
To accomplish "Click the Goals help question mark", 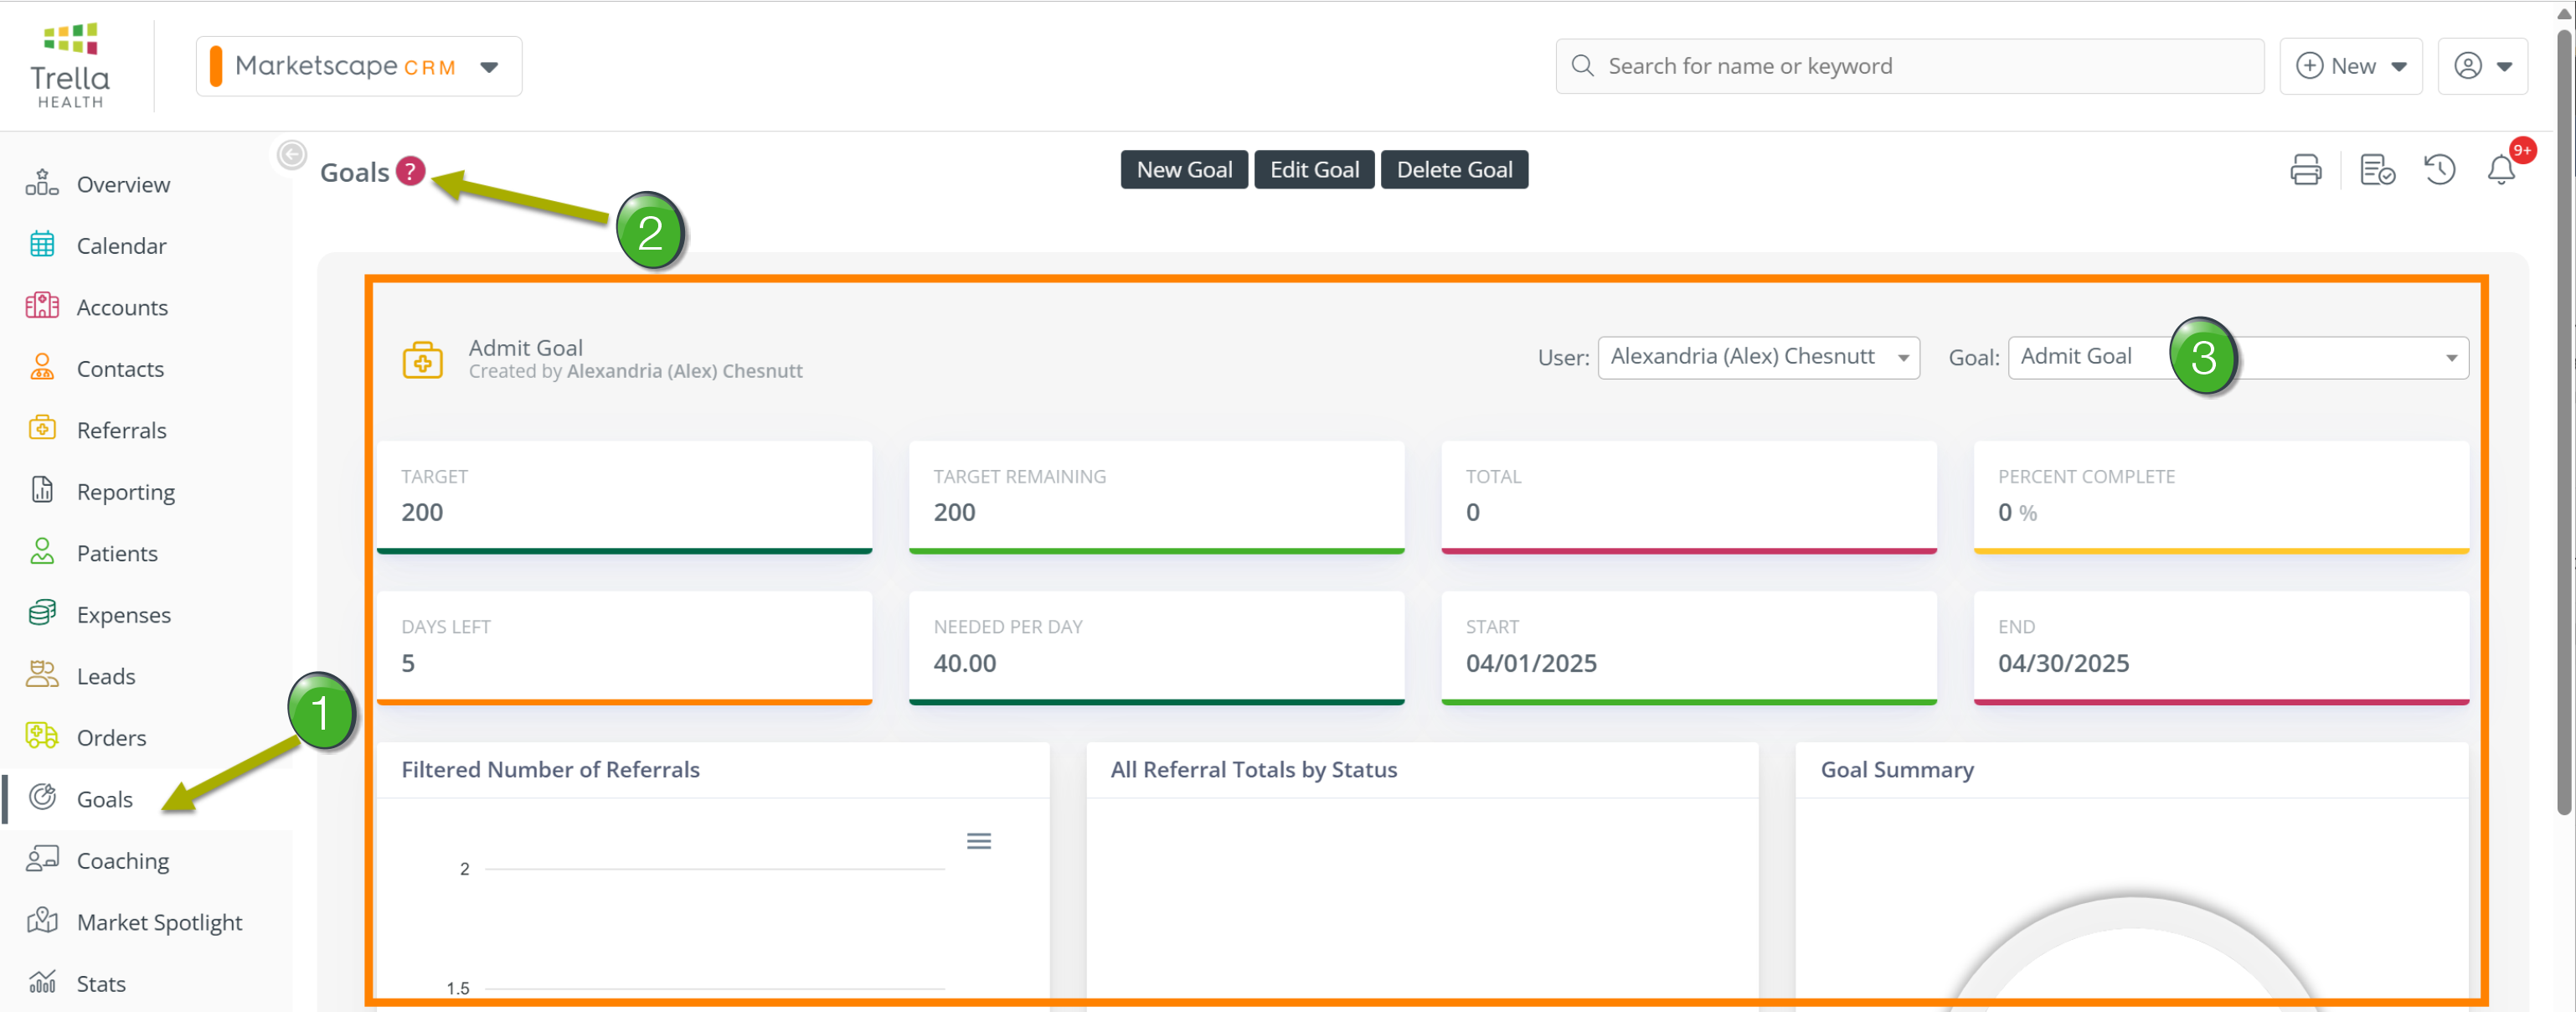I will (410, 172).
